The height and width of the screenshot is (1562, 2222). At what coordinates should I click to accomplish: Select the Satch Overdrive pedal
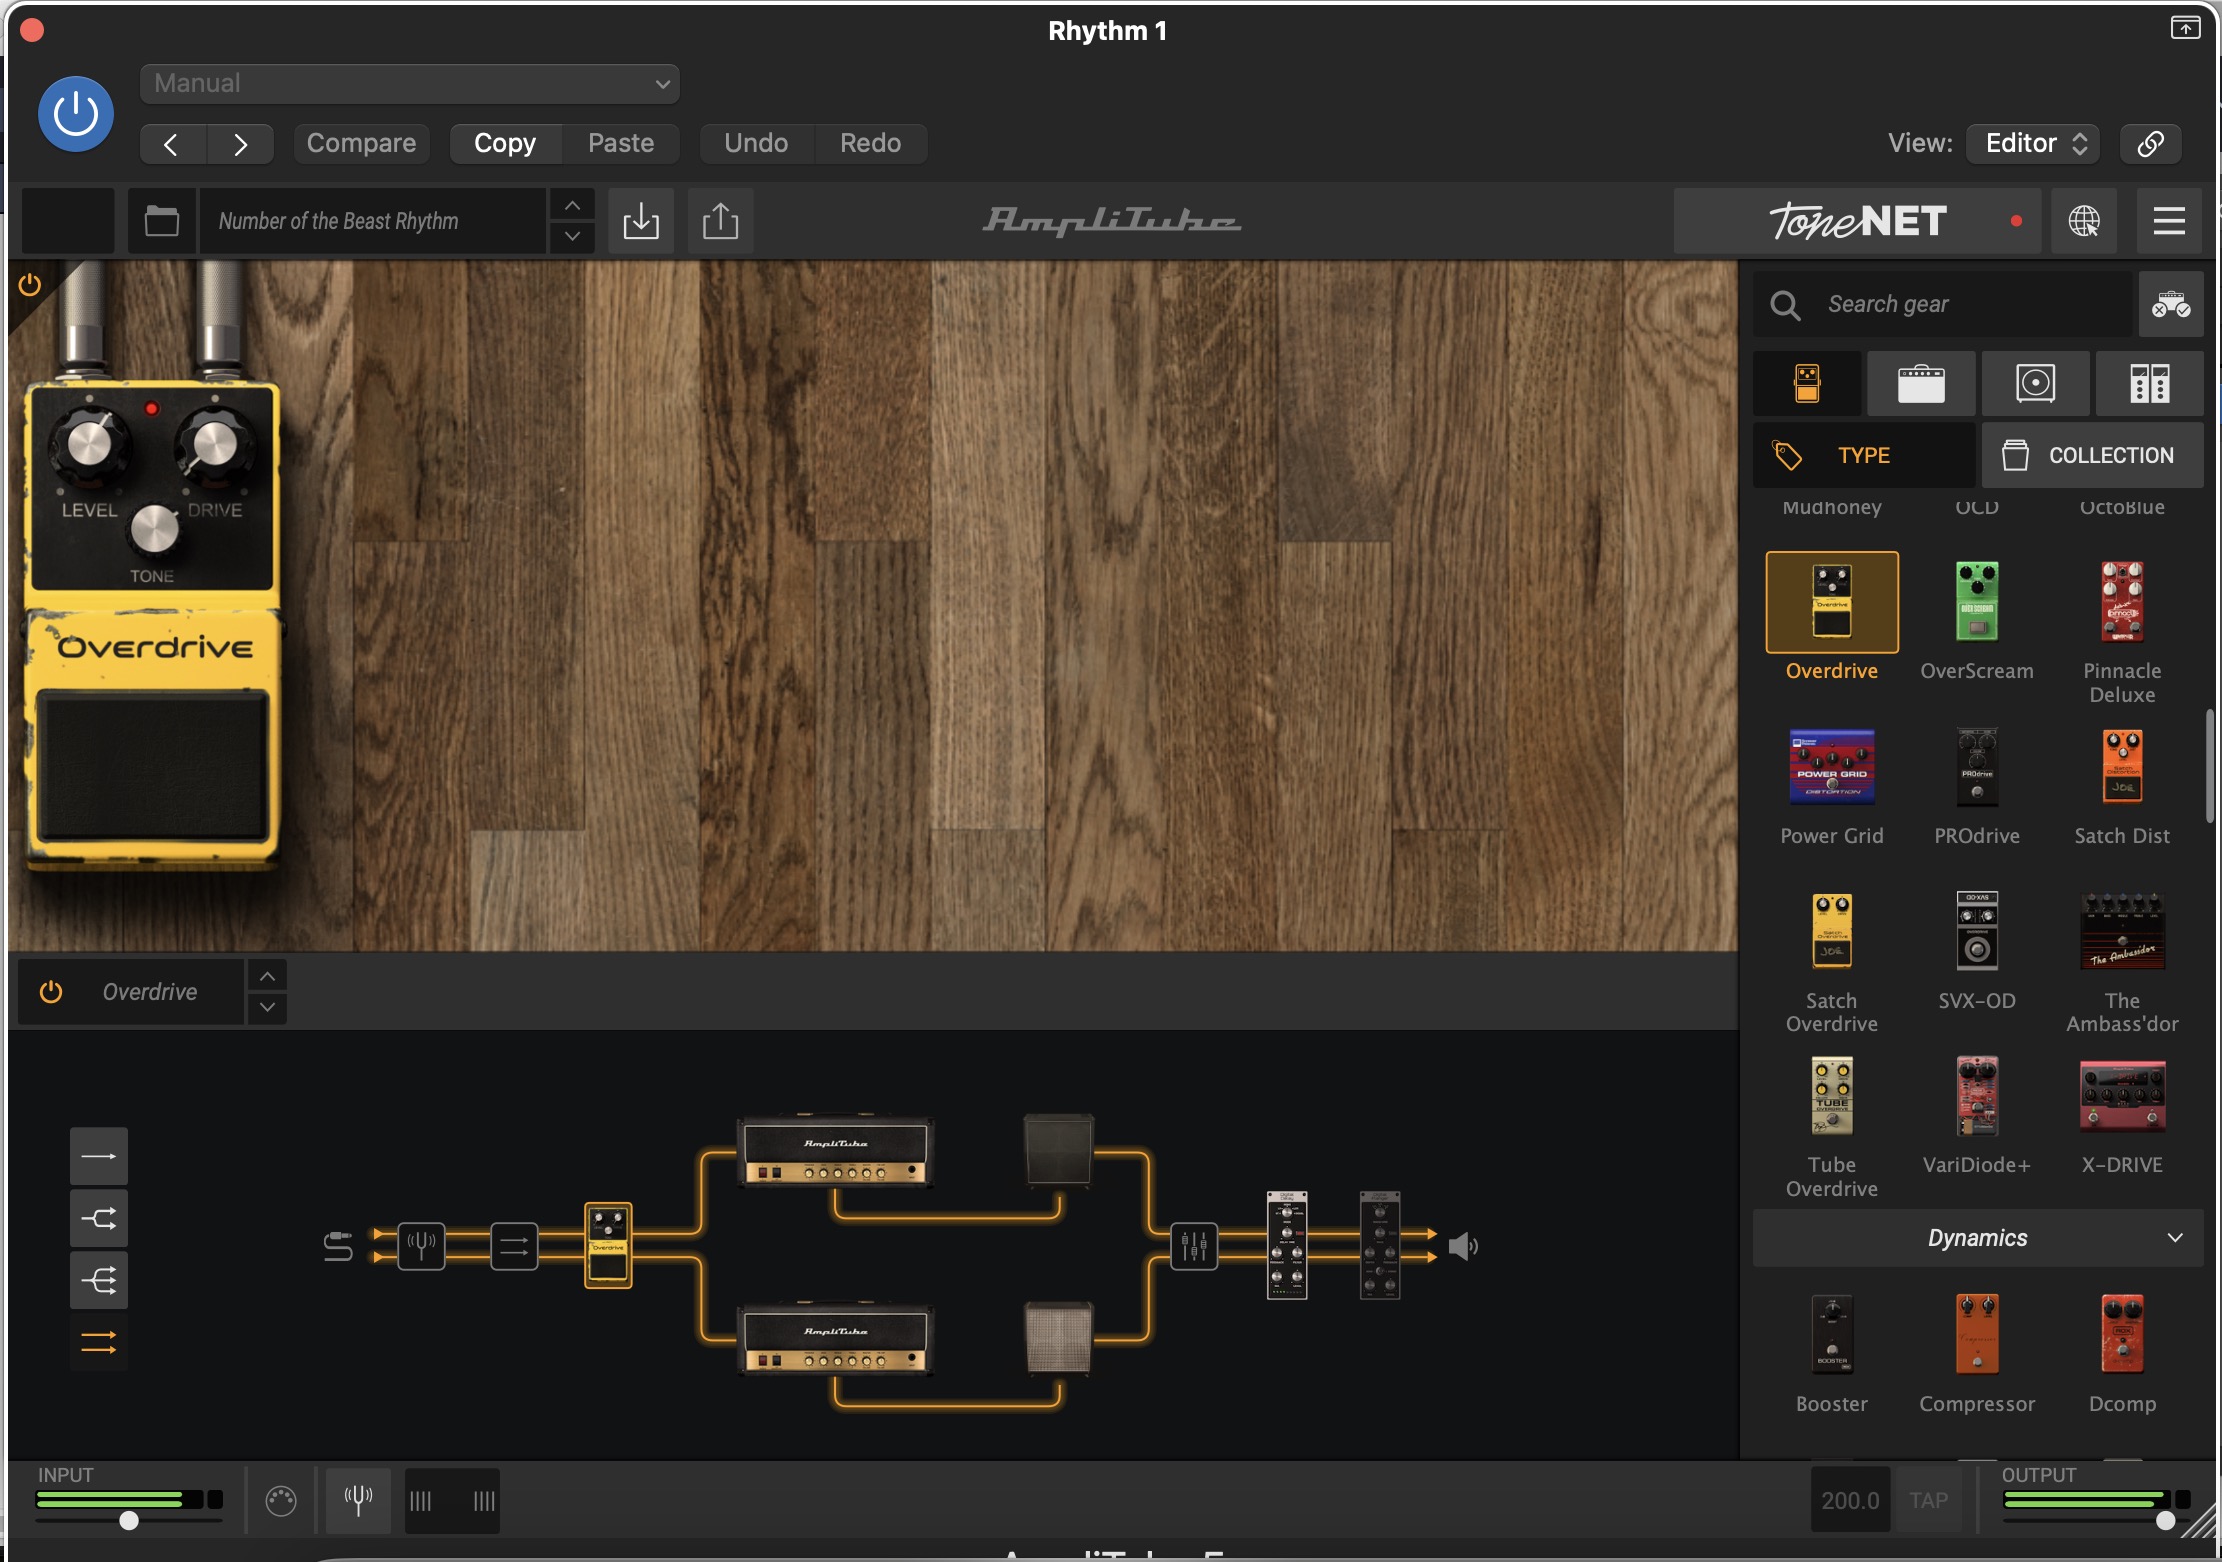tap(1832, 932)
